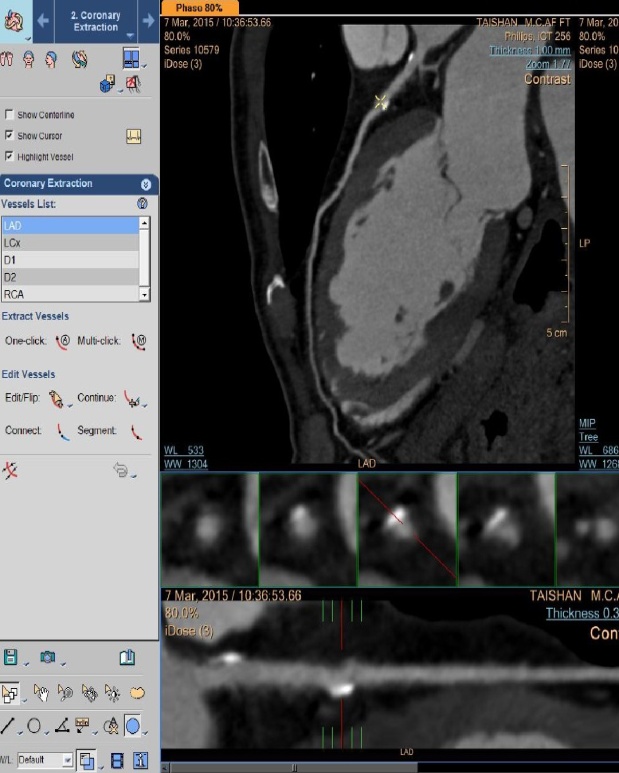This screenshot has width=619, height=773.
Task: Click the One-click vessel extraction icon
Action: click(62, 341)
